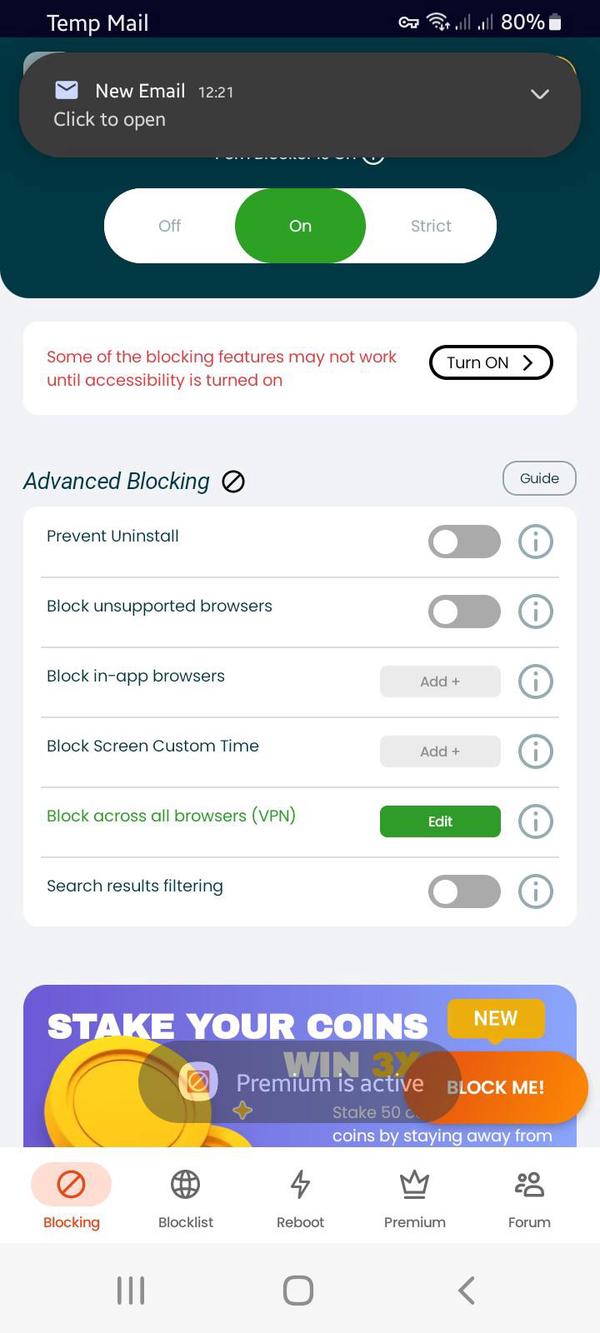Open Android recent apps button
600x1333 pixels.
pos(131,1290)
